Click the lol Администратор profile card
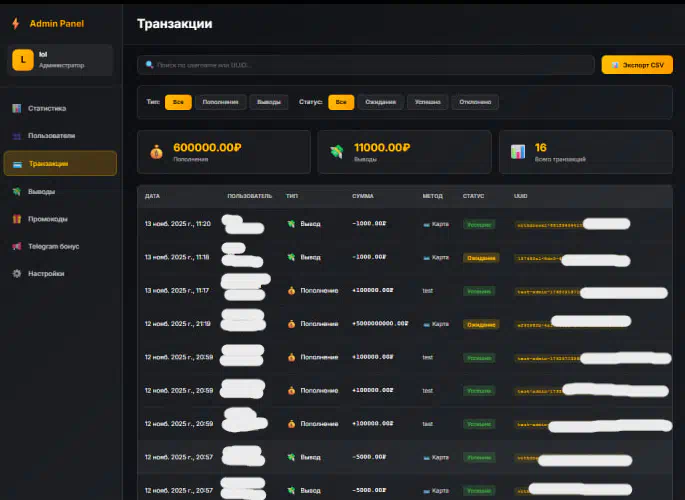 pyautogui.click(x=60, y=60)
